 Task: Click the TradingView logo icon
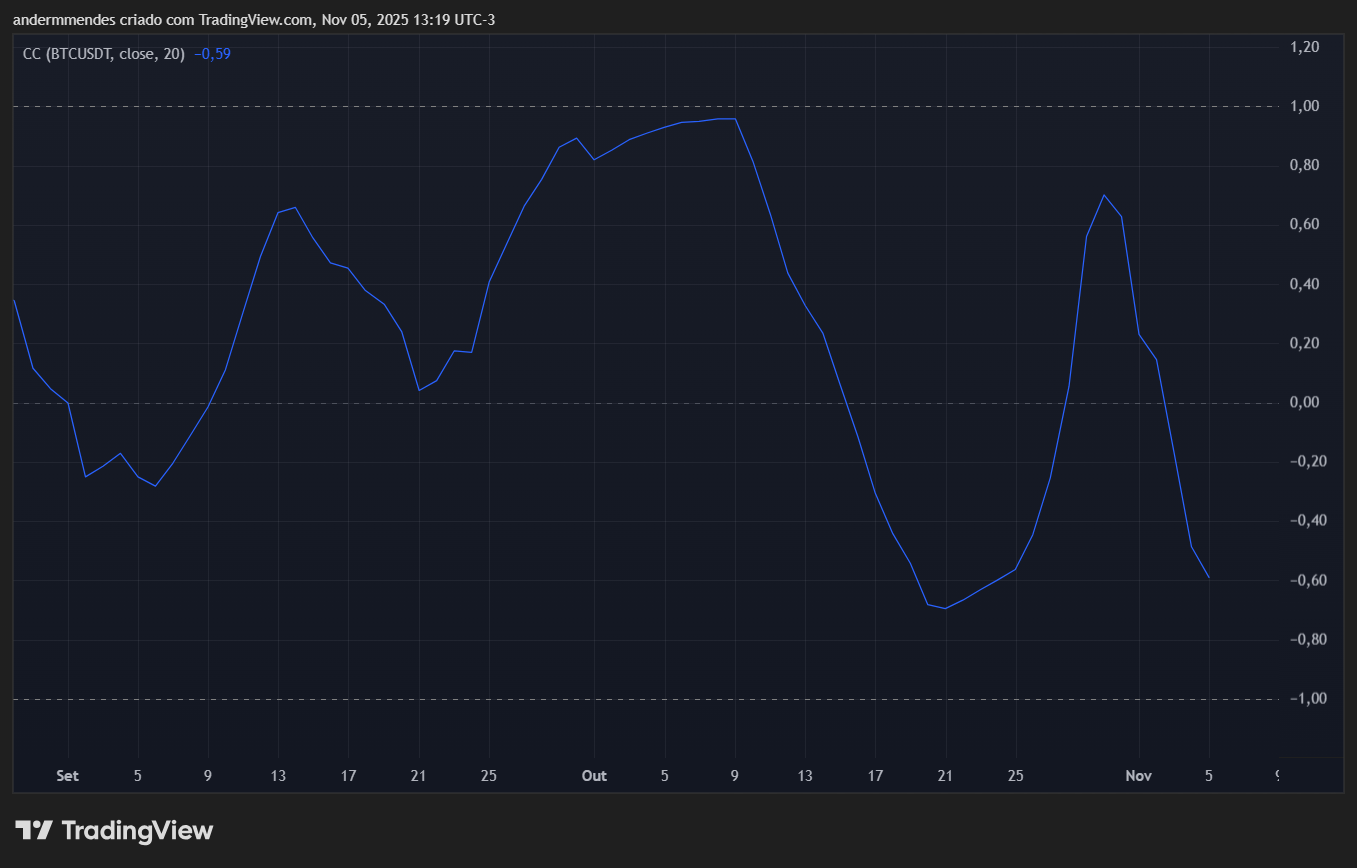click(x=36, y=830)
